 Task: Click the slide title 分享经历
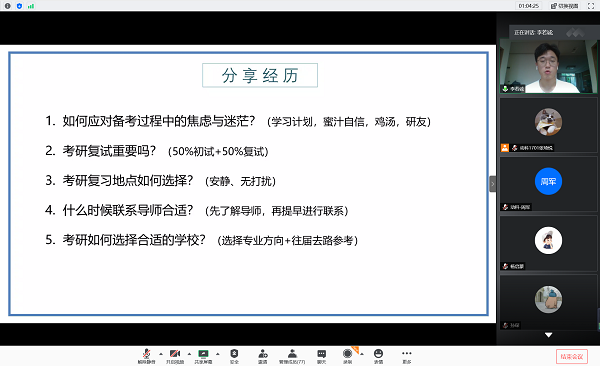point(260,75)
